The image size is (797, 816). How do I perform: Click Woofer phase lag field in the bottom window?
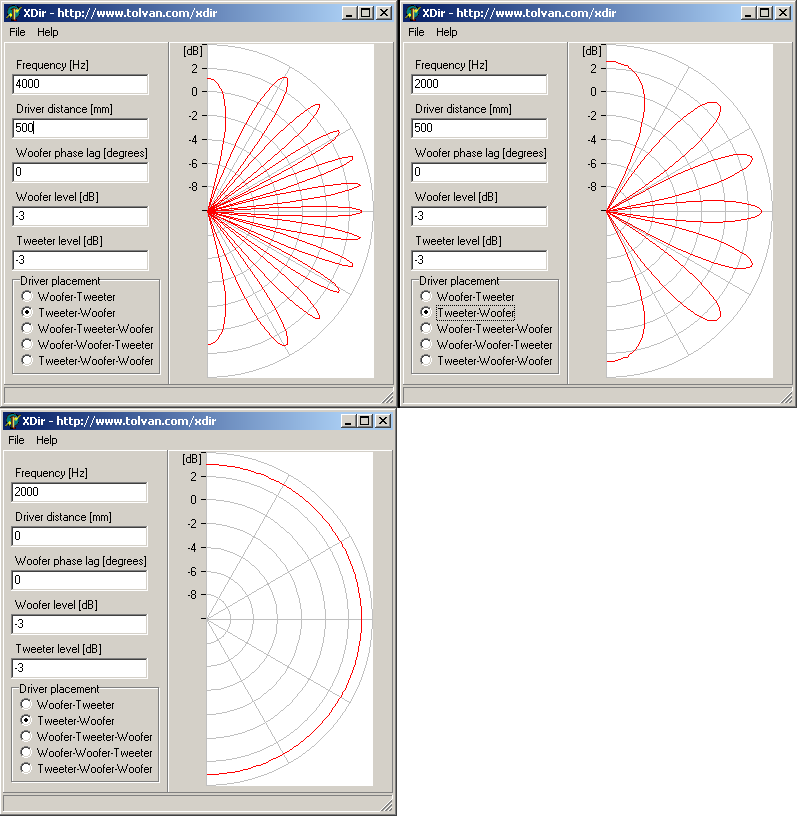tap(79, 580)
